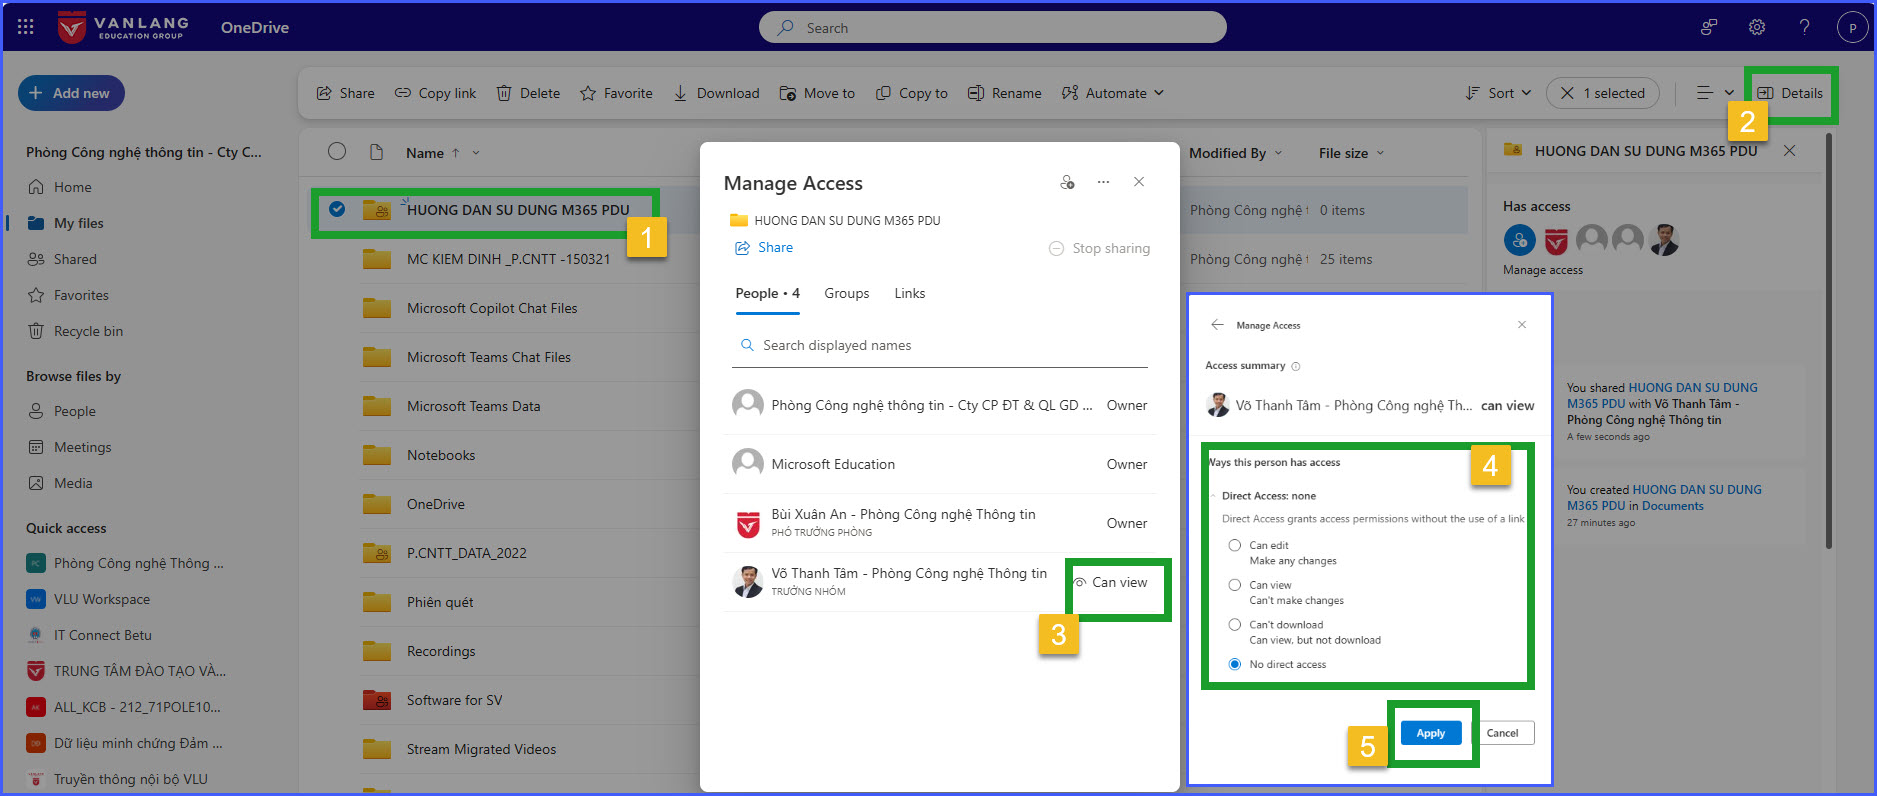Screen dimensions: 1877x796
Task: Open the app launcher waffle icon
Action: (26, 27)
